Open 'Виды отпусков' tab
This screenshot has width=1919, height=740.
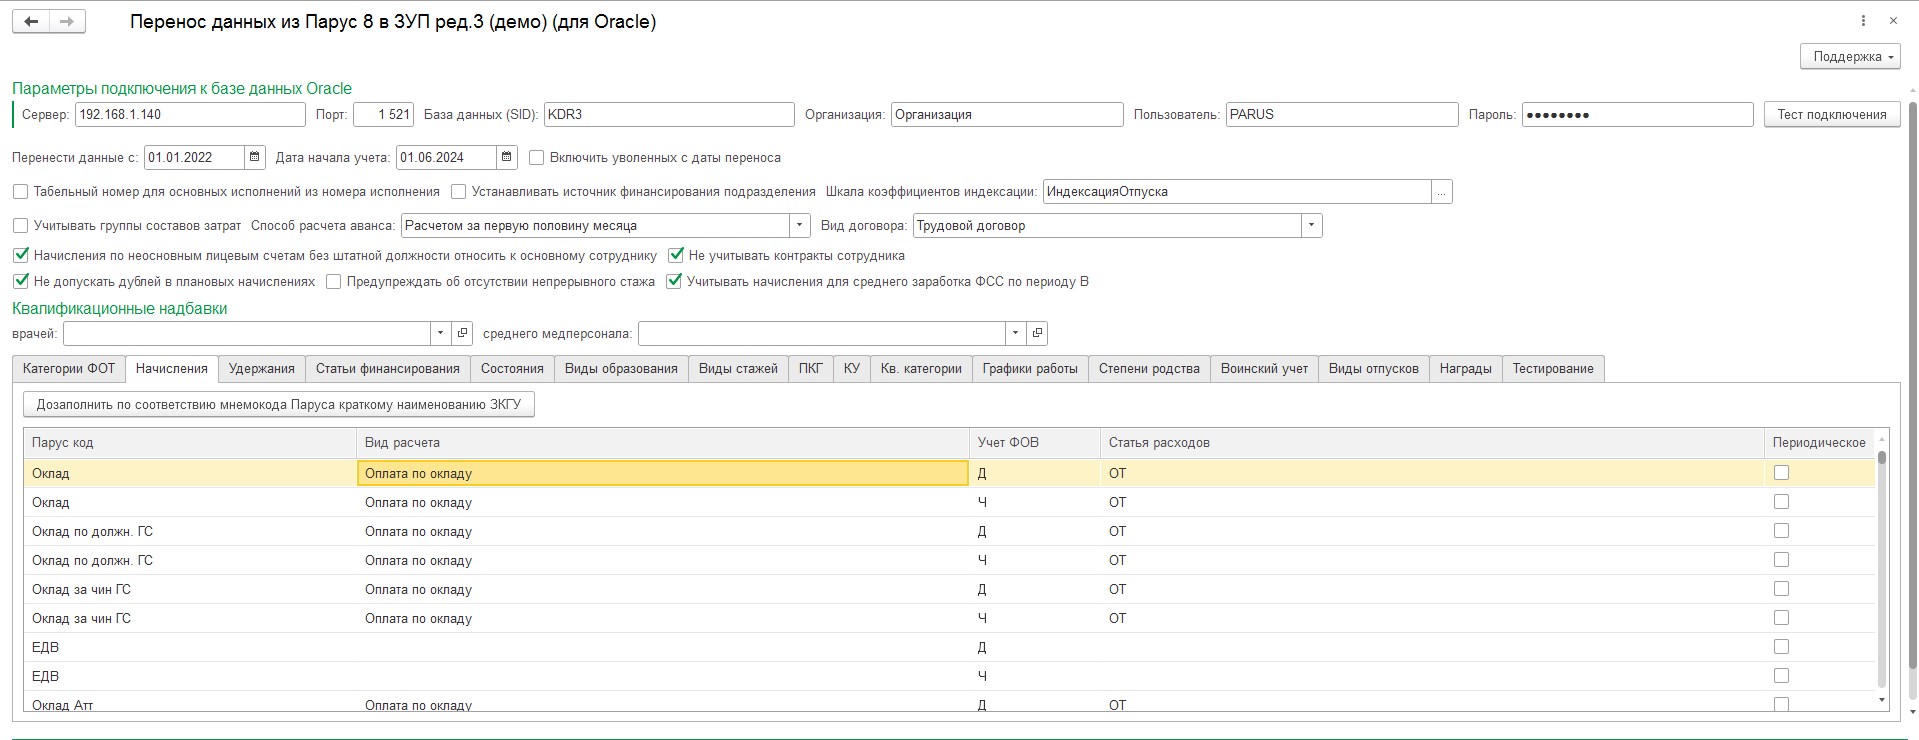click(1374, 369)
